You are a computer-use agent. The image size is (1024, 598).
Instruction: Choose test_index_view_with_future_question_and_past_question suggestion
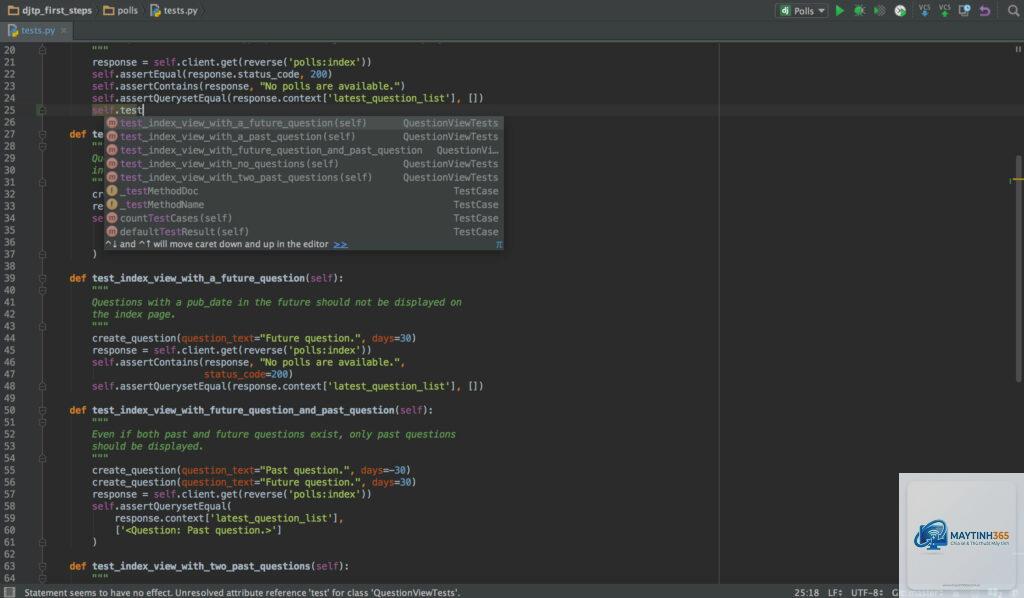(x=304, y=150)
